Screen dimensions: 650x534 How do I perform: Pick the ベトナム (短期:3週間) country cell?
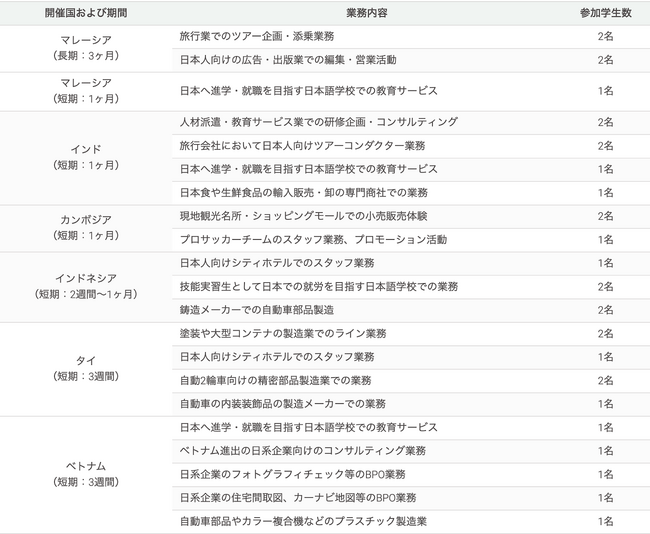coord(86,474)
